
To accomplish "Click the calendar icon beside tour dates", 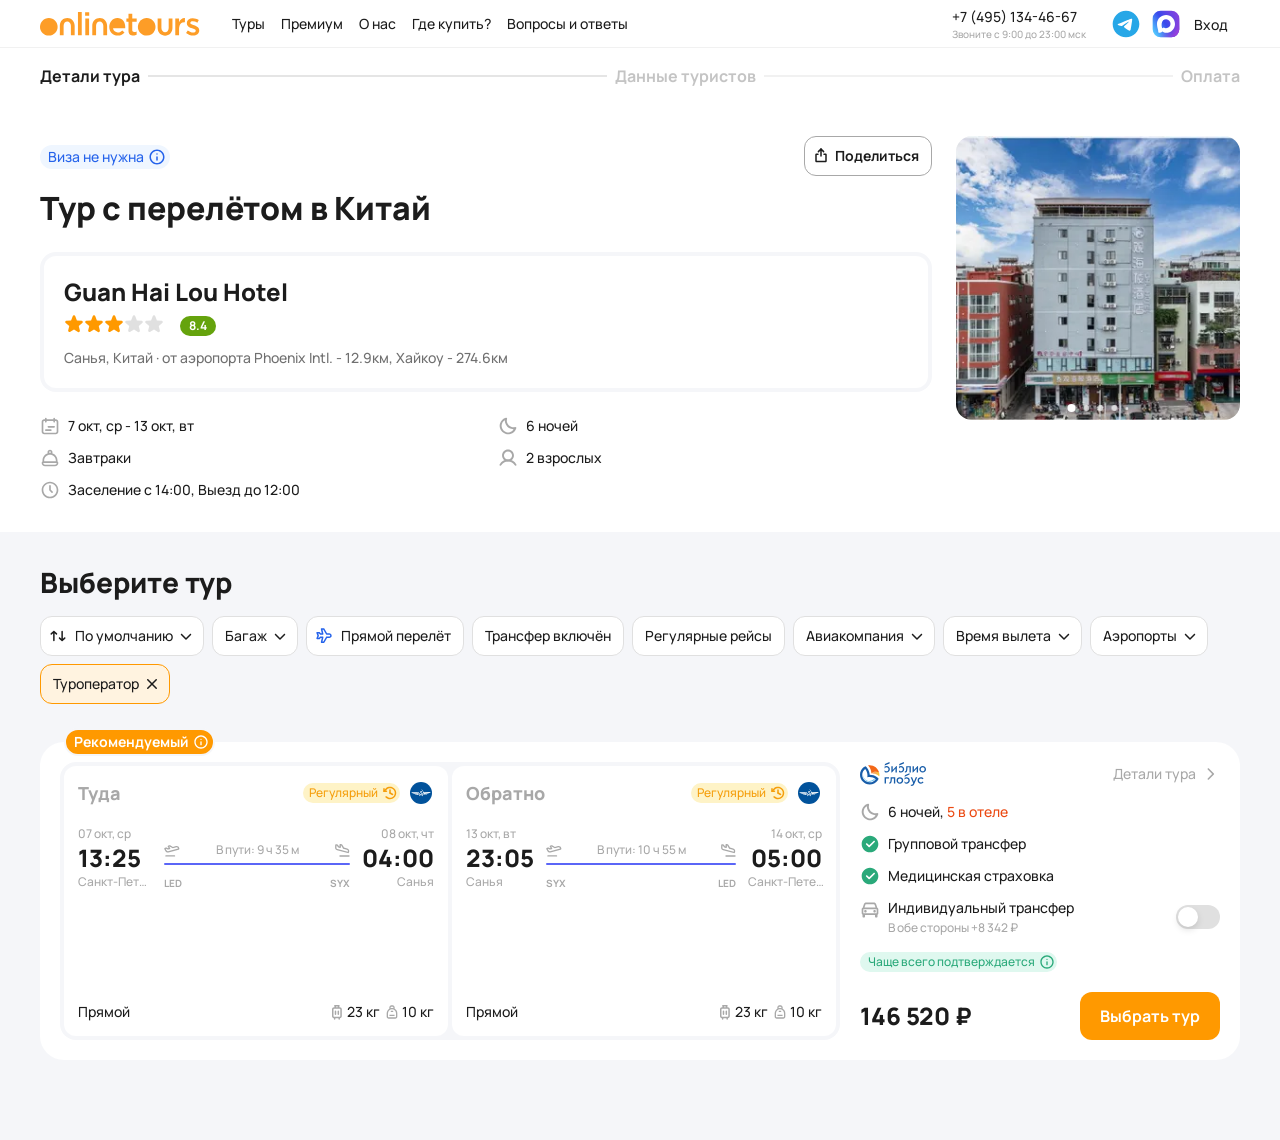I will [x=50, y=426].
